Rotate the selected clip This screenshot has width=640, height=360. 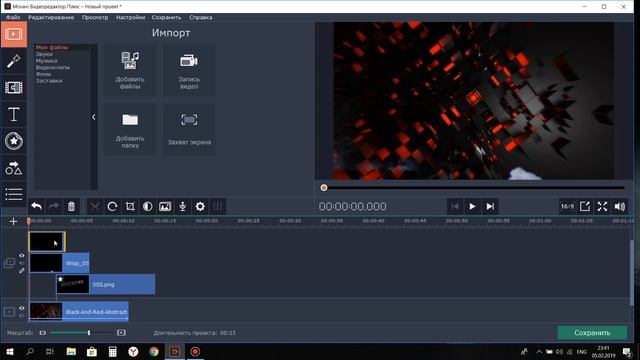(112, 207)
